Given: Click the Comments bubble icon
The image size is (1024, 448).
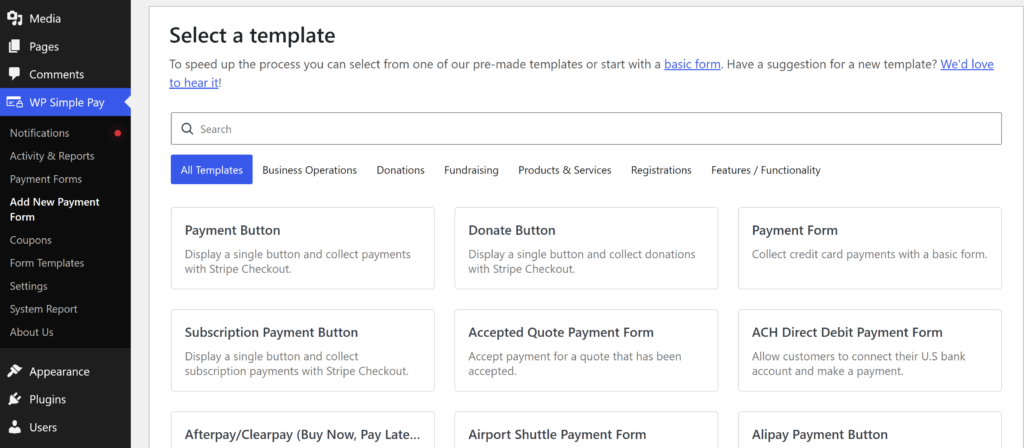Looking at the screenshot, I should click(14, 74).
